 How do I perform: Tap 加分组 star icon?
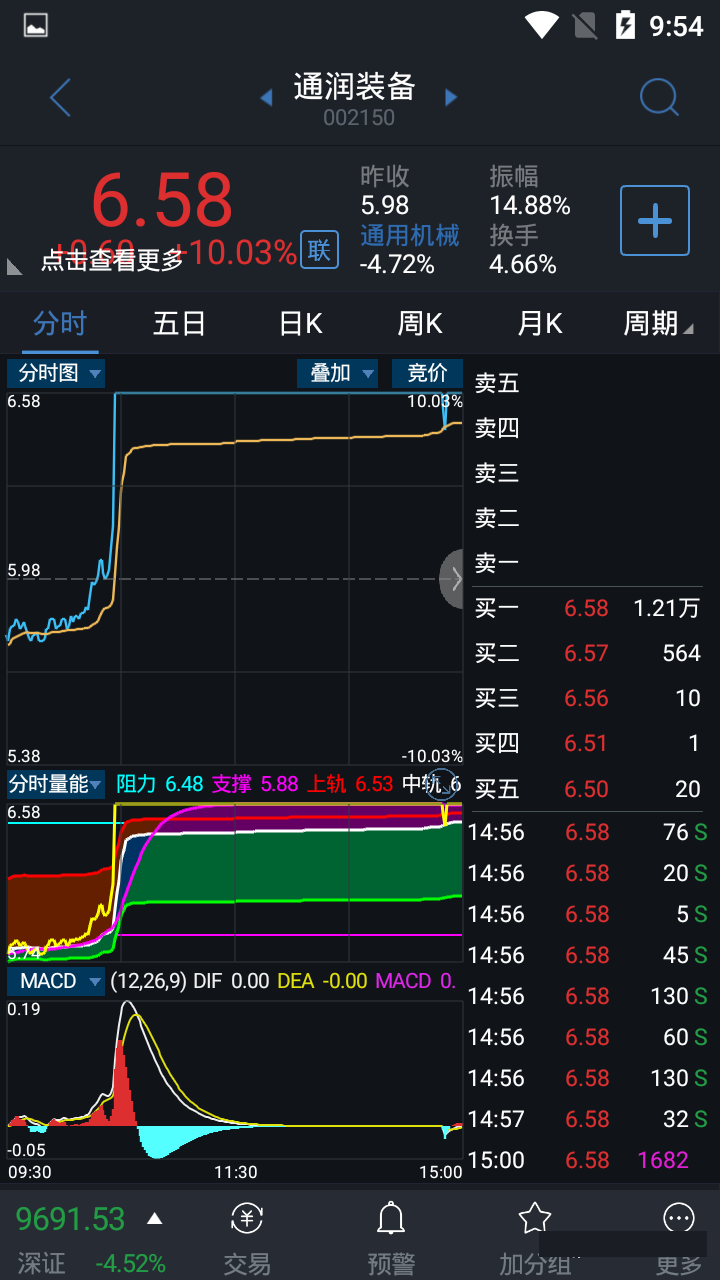point(535,1217)
